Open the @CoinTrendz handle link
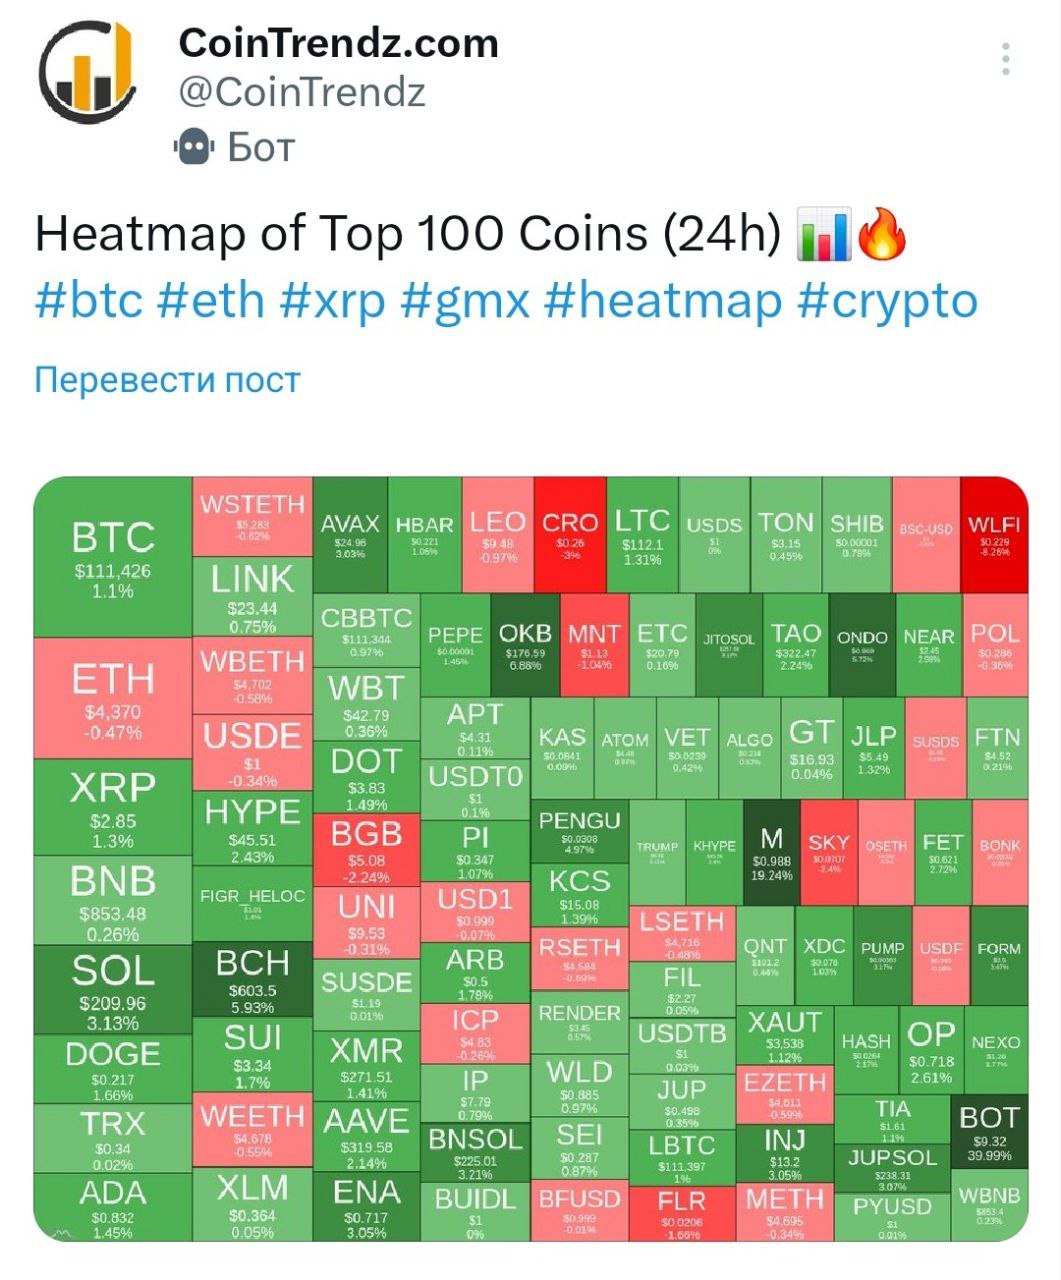 tap(302, 92)
